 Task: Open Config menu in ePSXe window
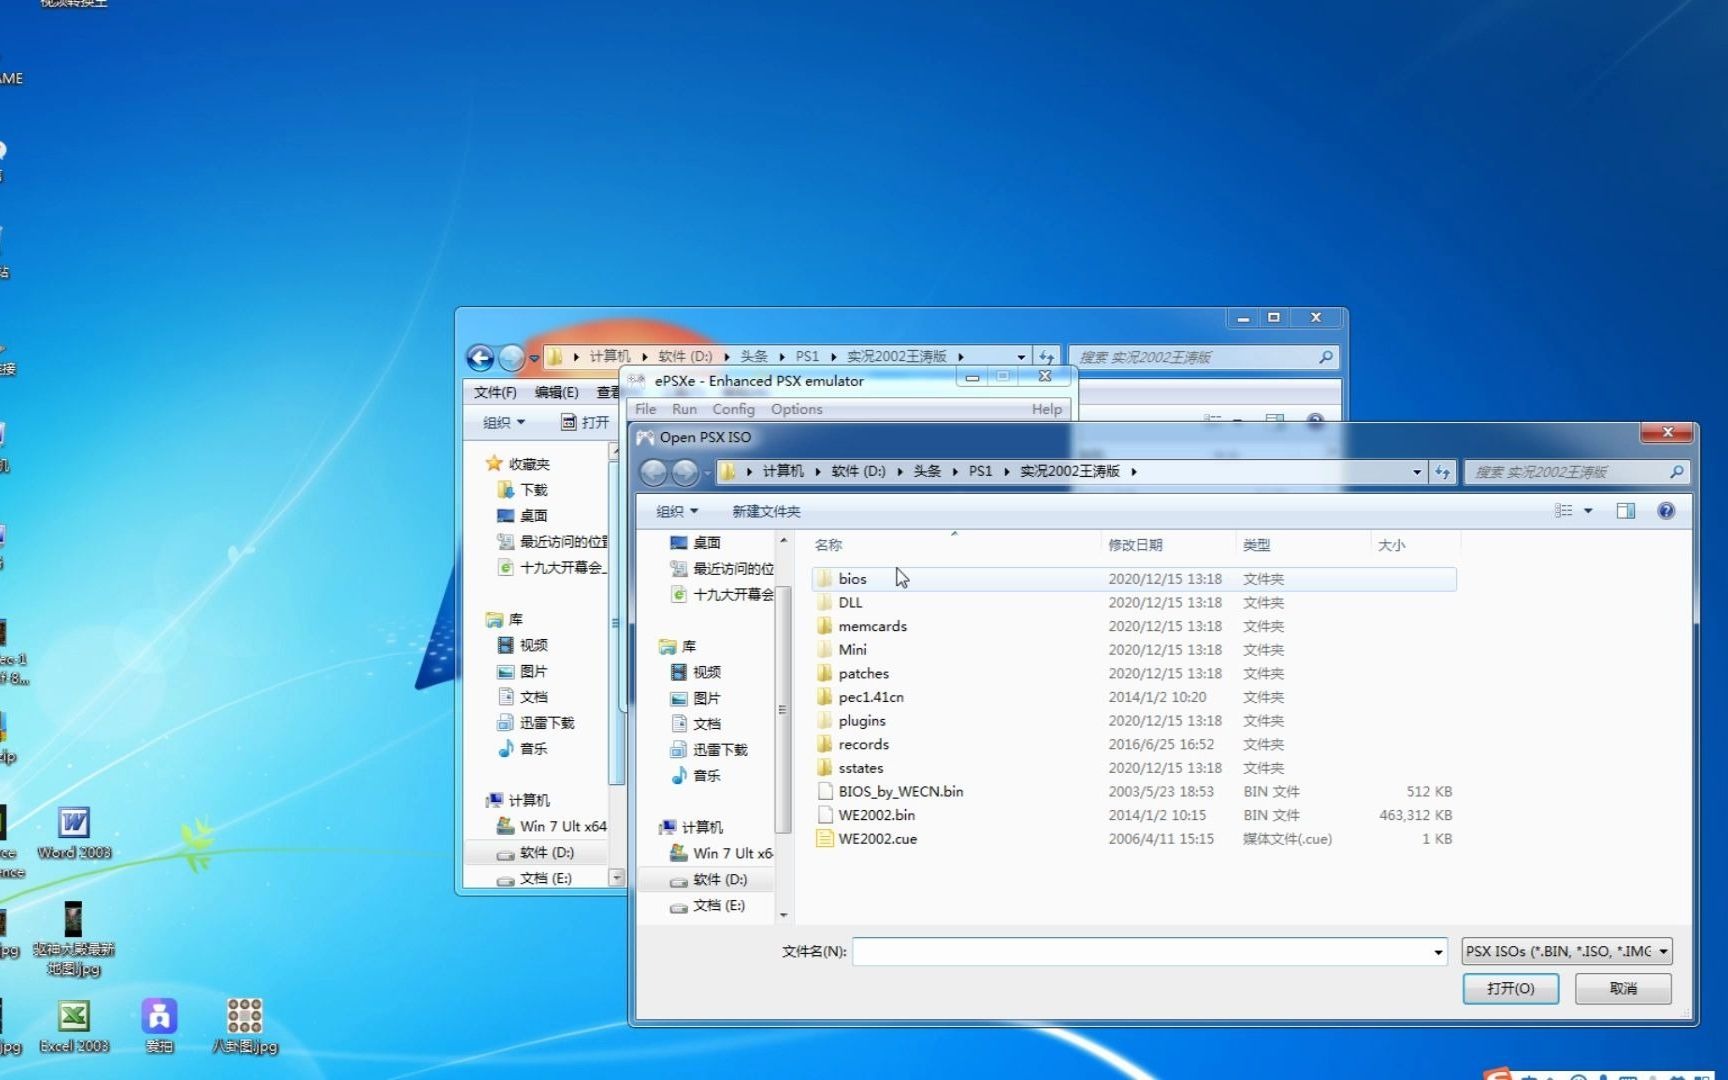tap(733, 409)
